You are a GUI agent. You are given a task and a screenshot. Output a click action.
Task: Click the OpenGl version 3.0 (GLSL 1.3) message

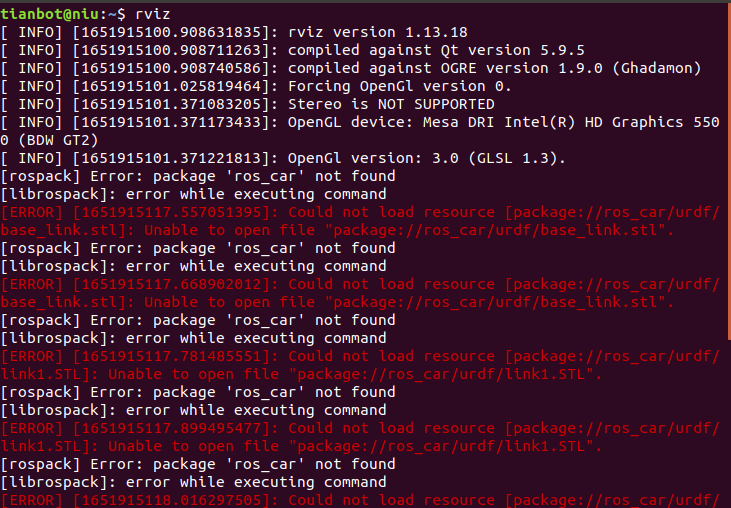[x=426, y=158]
